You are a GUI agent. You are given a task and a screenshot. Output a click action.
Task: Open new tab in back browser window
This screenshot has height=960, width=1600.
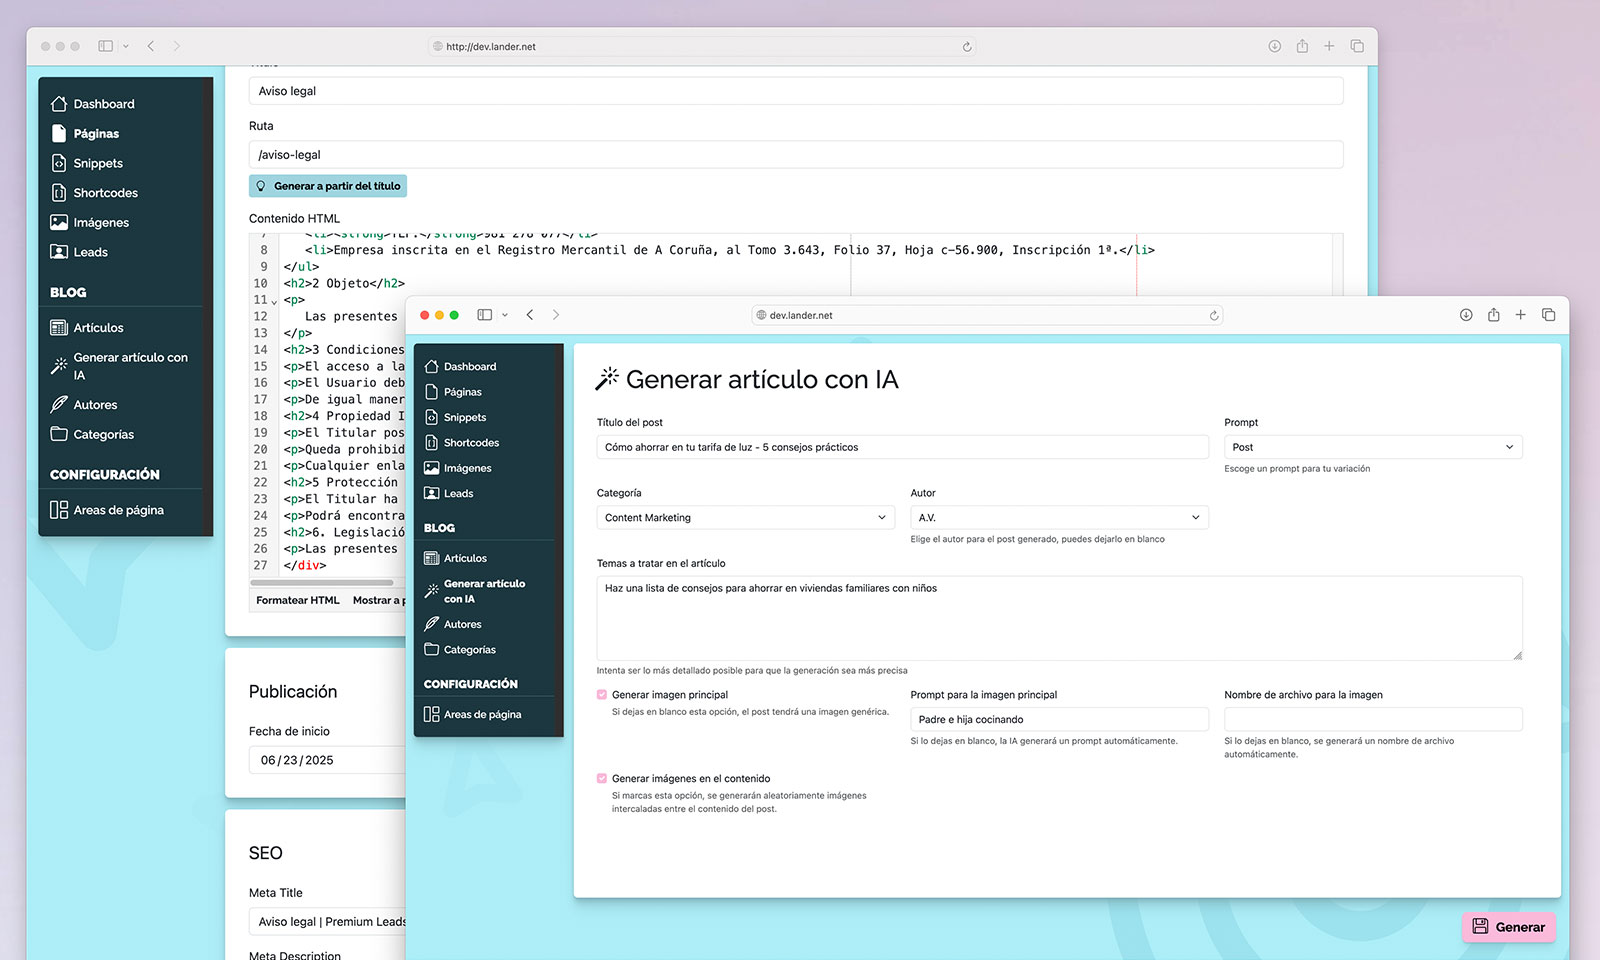click(x=1329, y=46)
